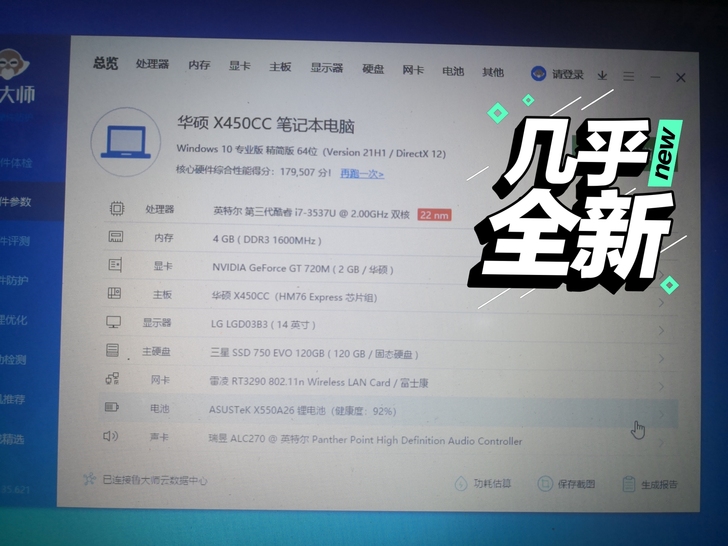The height and width of the screenshot is (546, 728).
Task: Open 硬件体检 in the left sidebar
Action: click(x=16, y=163)
